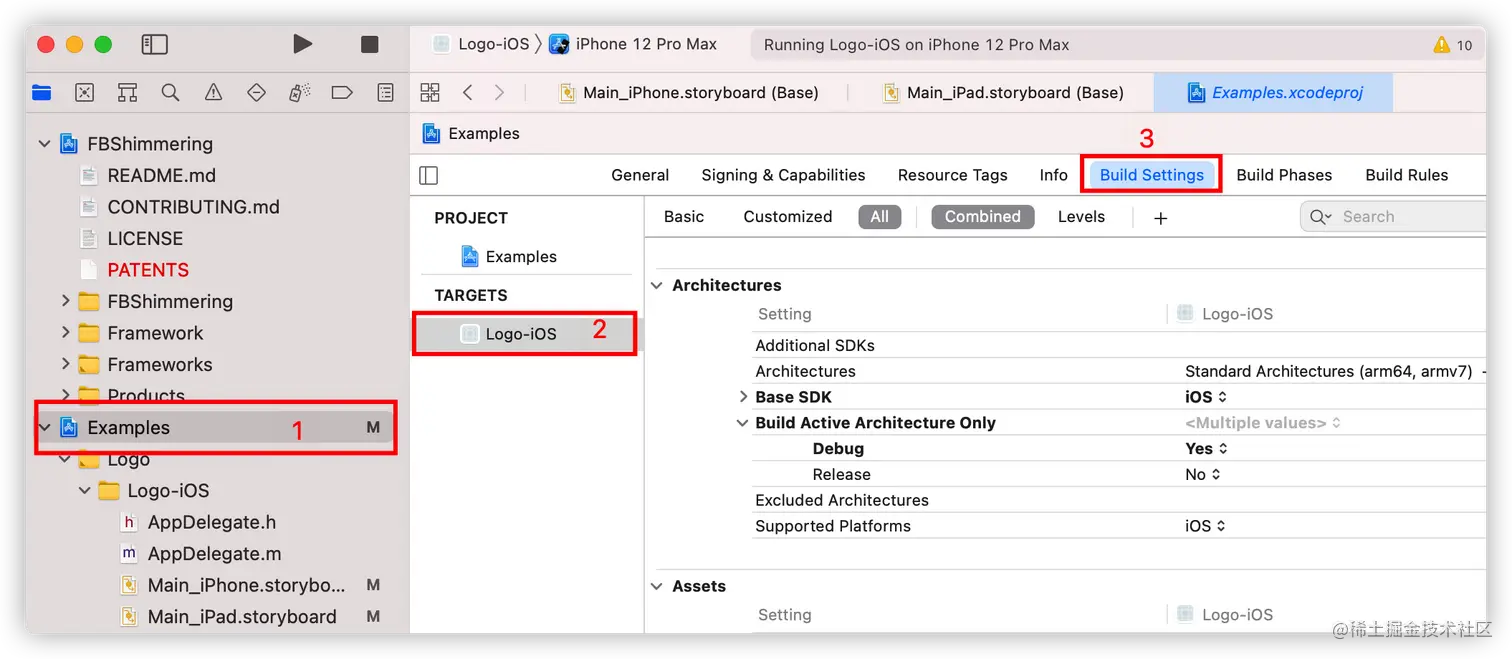The width and height of the screenshot is (1512, 659).
Task: Show All build settings
Action: (x=879, y=217)
